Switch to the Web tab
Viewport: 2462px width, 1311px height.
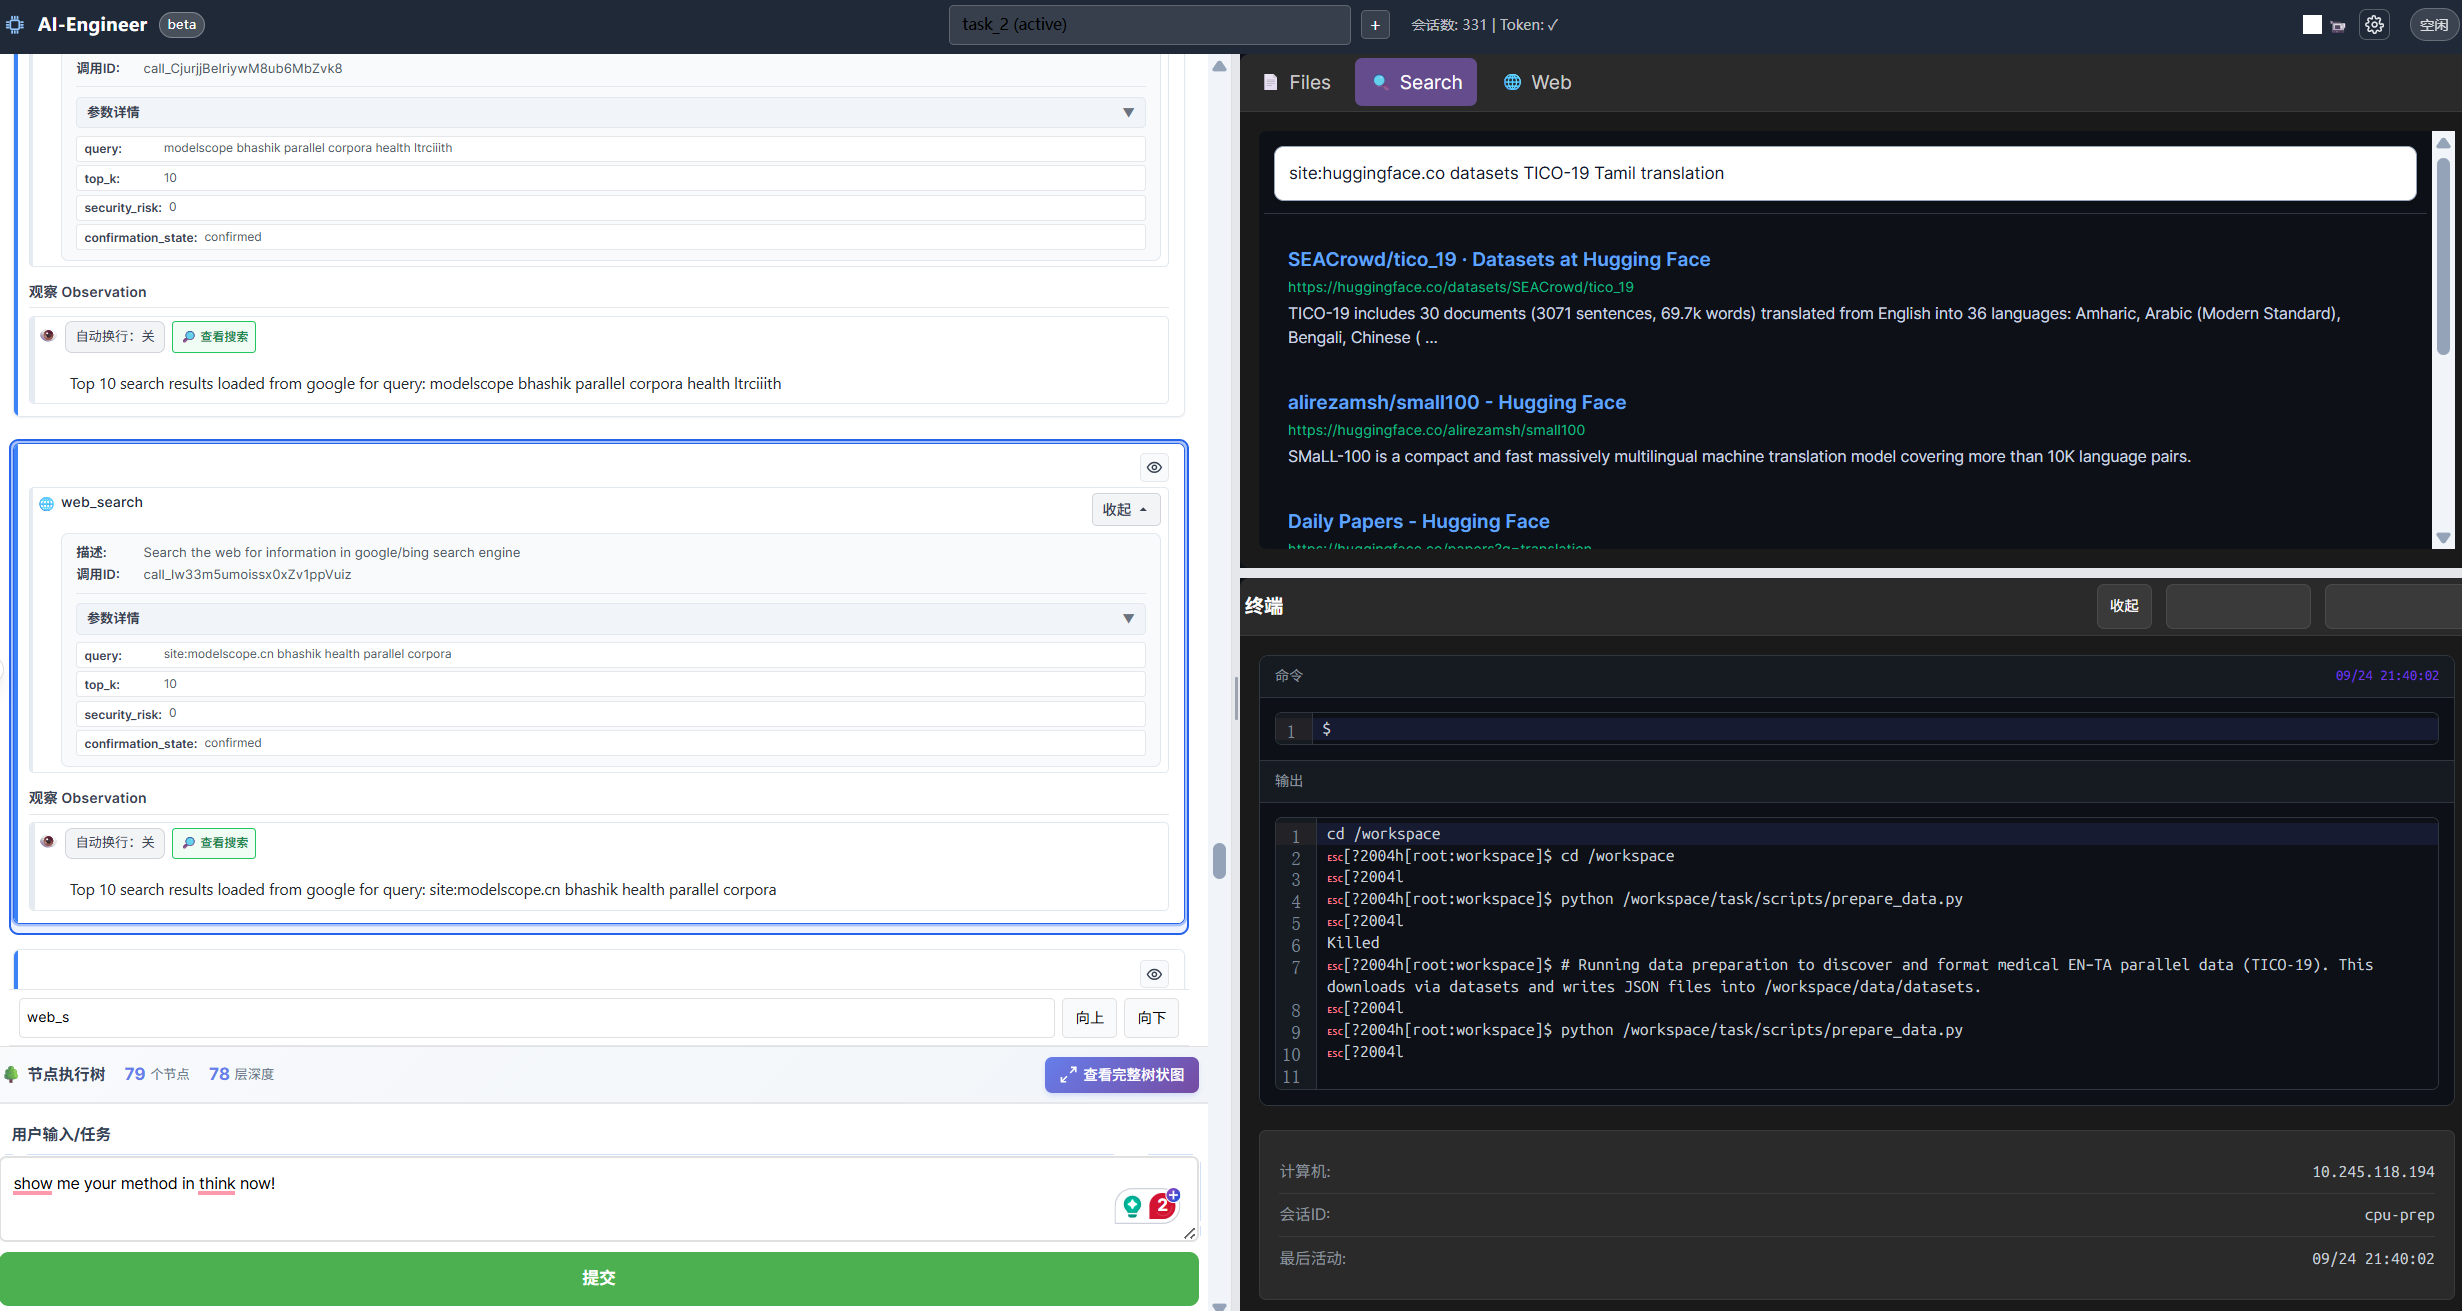tap(1538, 82)
